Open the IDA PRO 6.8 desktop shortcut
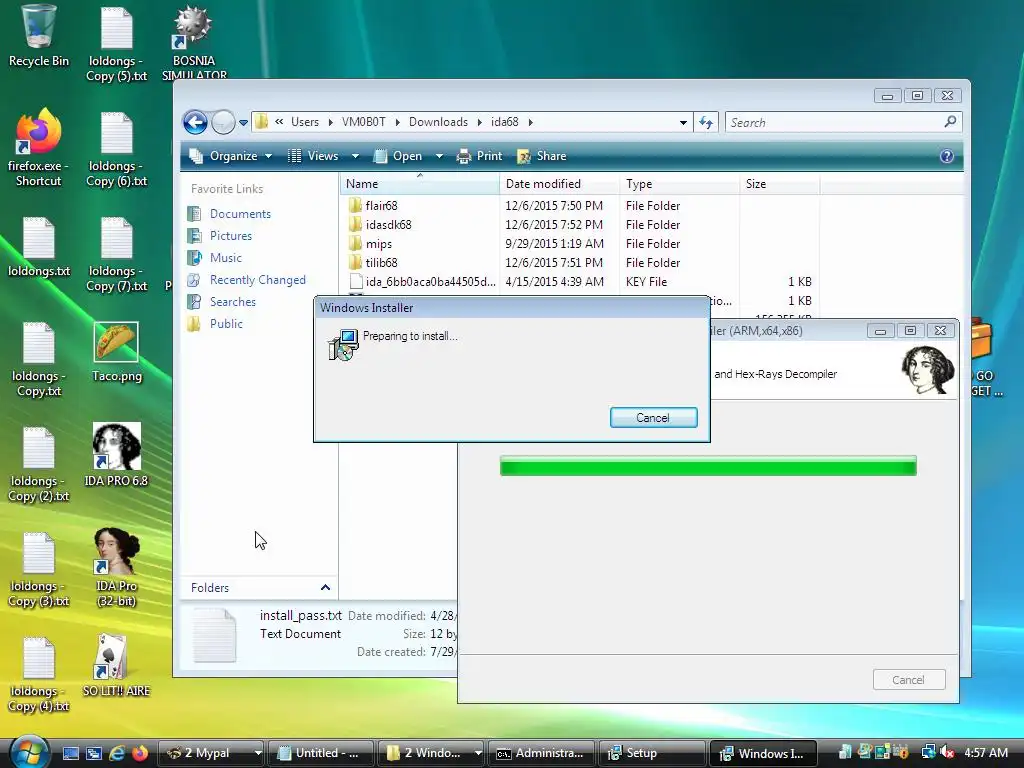Screen dimensions: 1024x768 pos(116,455)
